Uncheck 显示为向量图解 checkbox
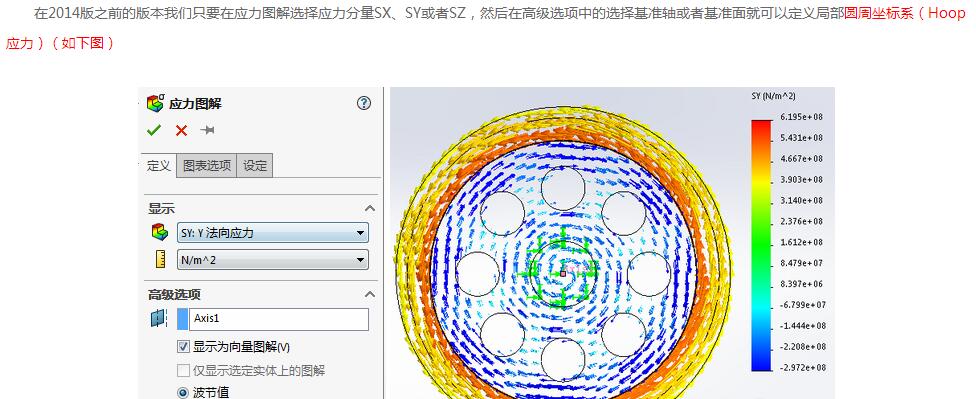This screenshot has height=399, width=976. (183, 347)
